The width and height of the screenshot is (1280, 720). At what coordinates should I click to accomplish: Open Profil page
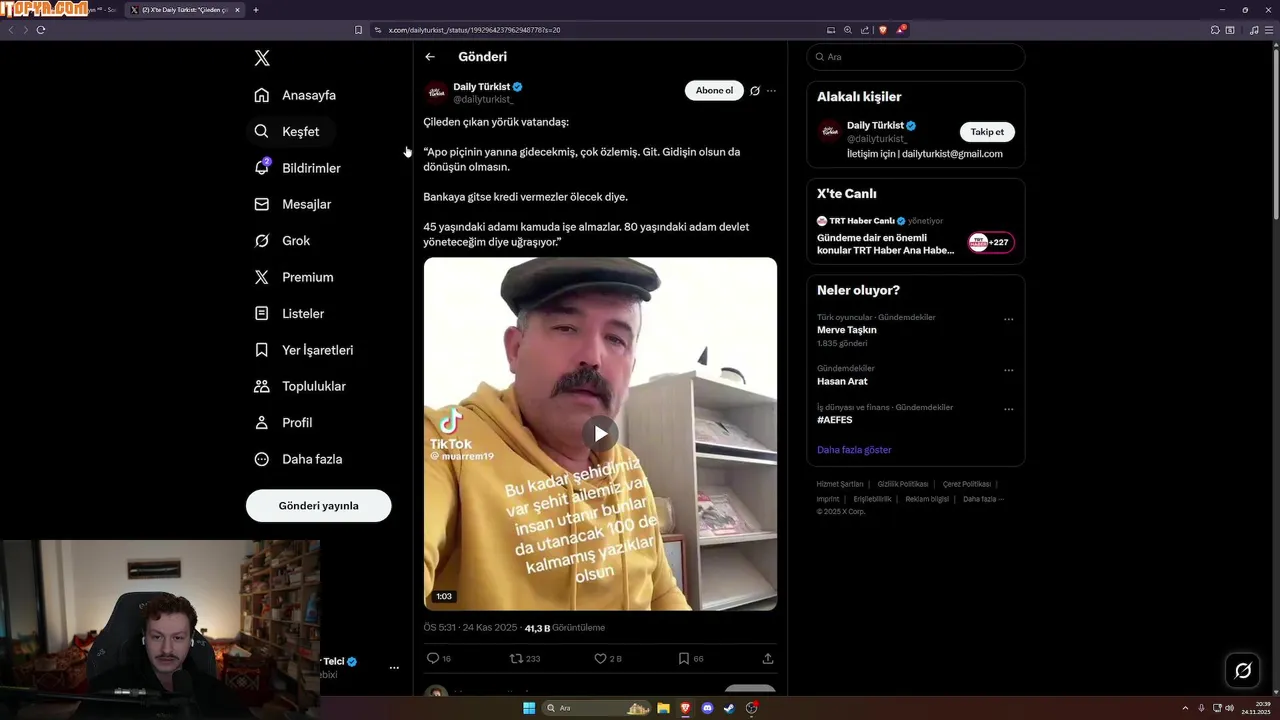pyautogui.click(x=284, y=423)
